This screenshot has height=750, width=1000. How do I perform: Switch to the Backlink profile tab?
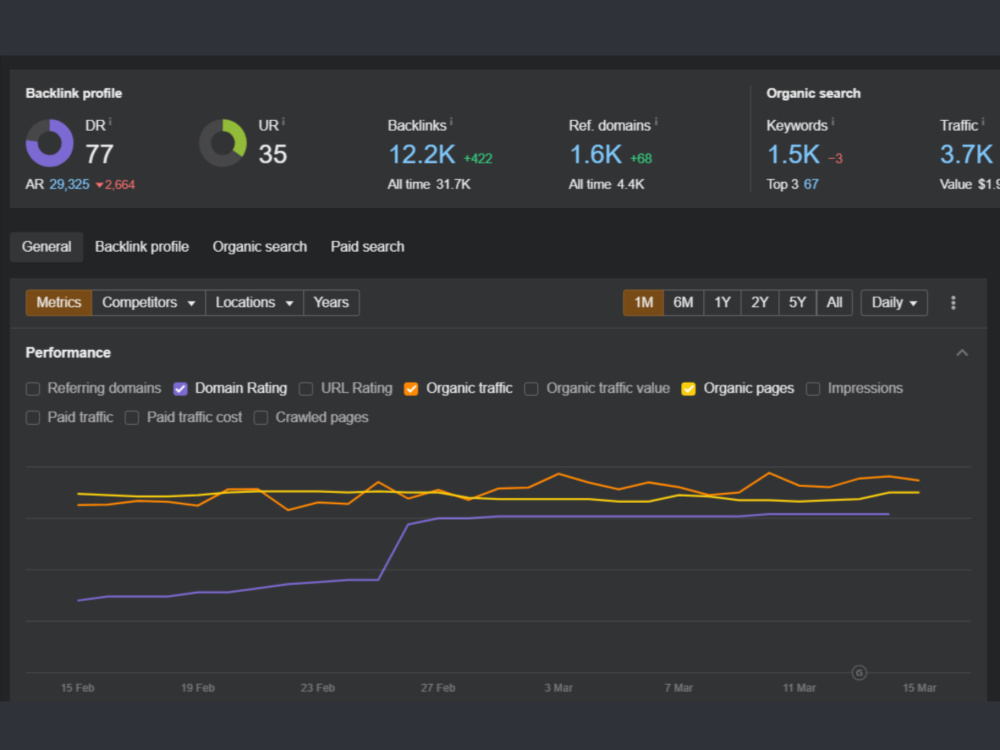coord(142,247)
